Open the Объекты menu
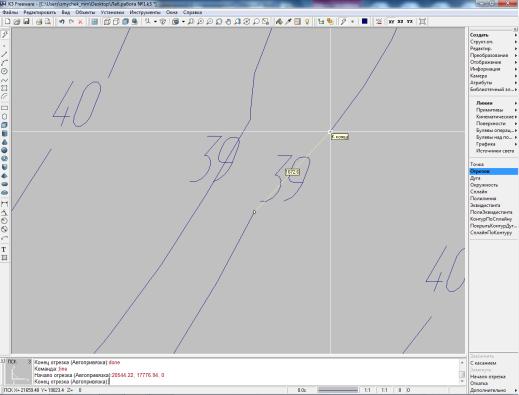The image size is (519, 395). (85, 12)
